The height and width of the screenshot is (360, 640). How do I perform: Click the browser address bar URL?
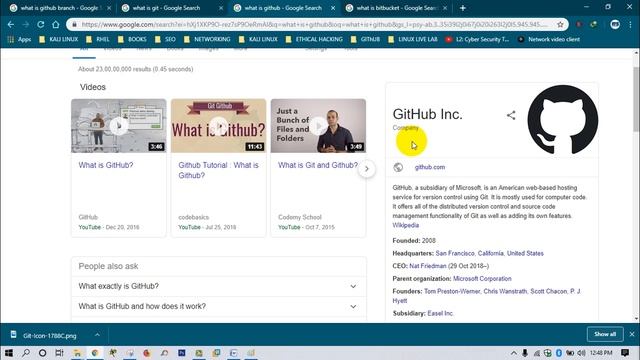click(314, 24)
